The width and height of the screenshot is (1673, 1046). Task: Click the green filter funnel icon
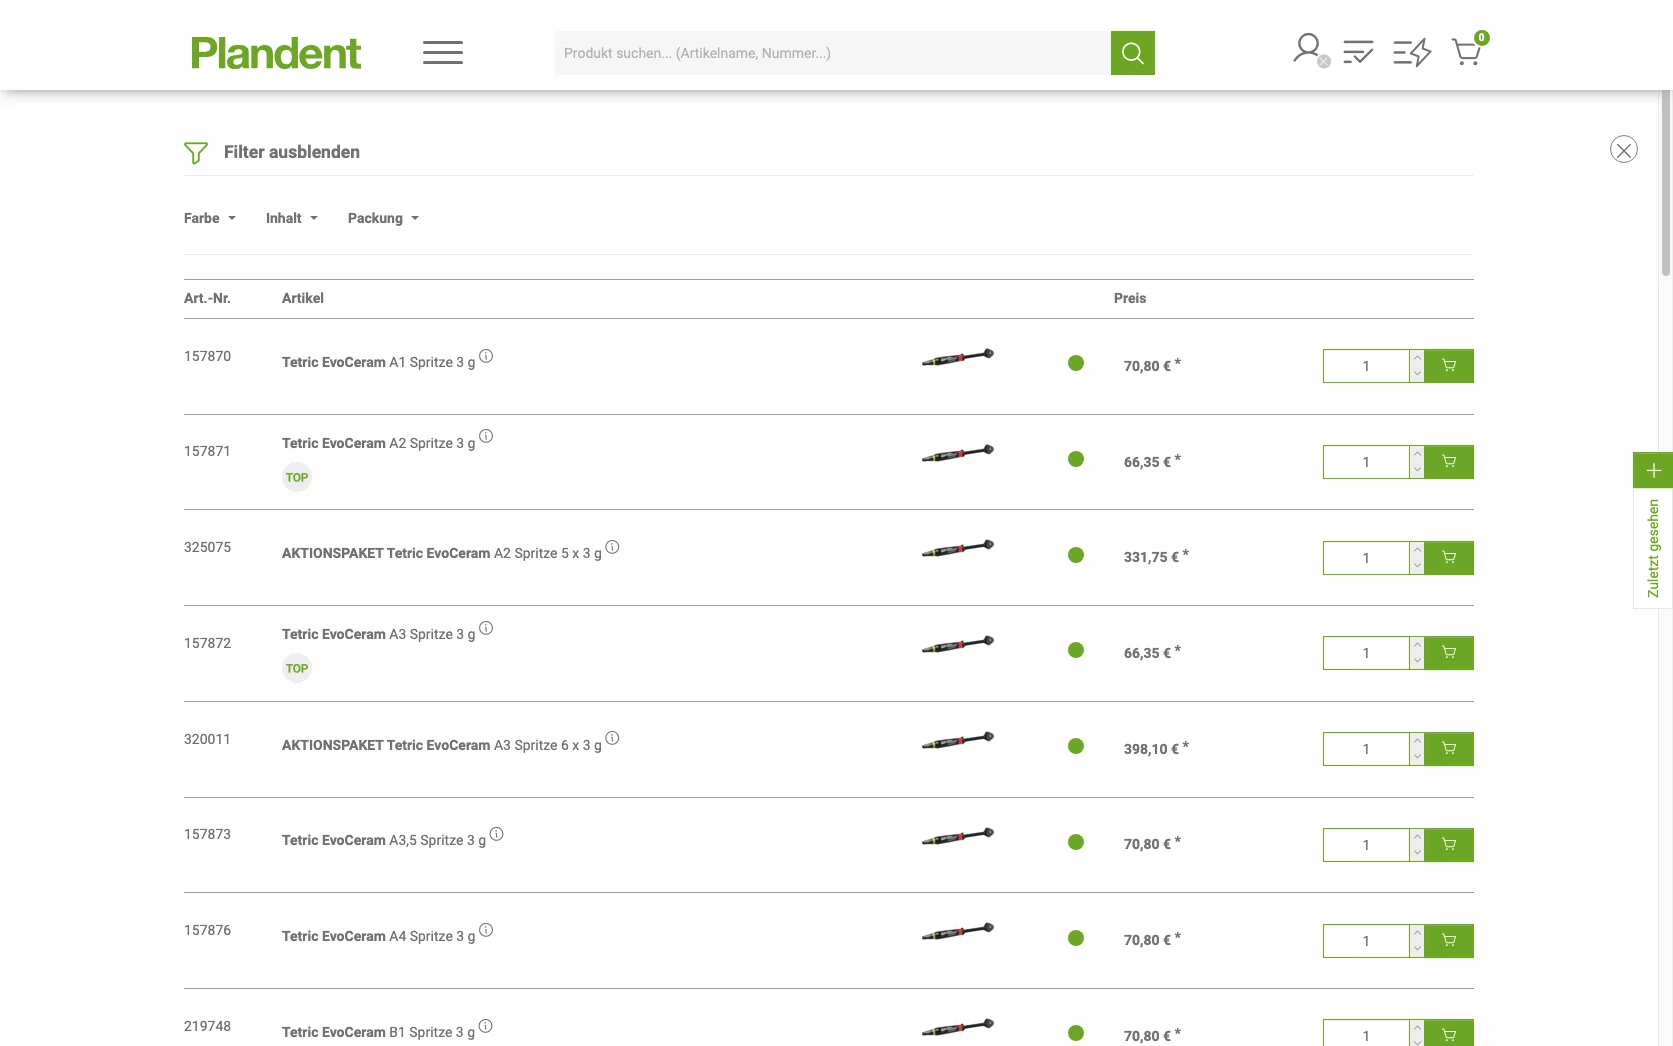click(196, 152)
